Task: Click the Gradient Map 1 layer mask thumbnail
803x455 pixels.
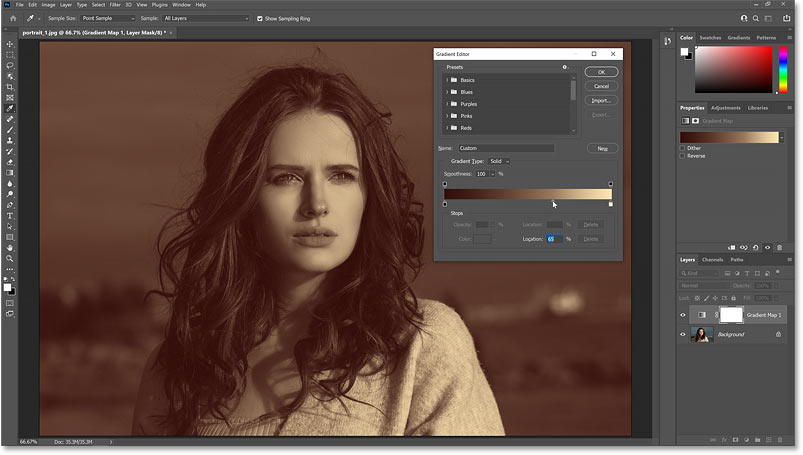Action: click(731, 315)
